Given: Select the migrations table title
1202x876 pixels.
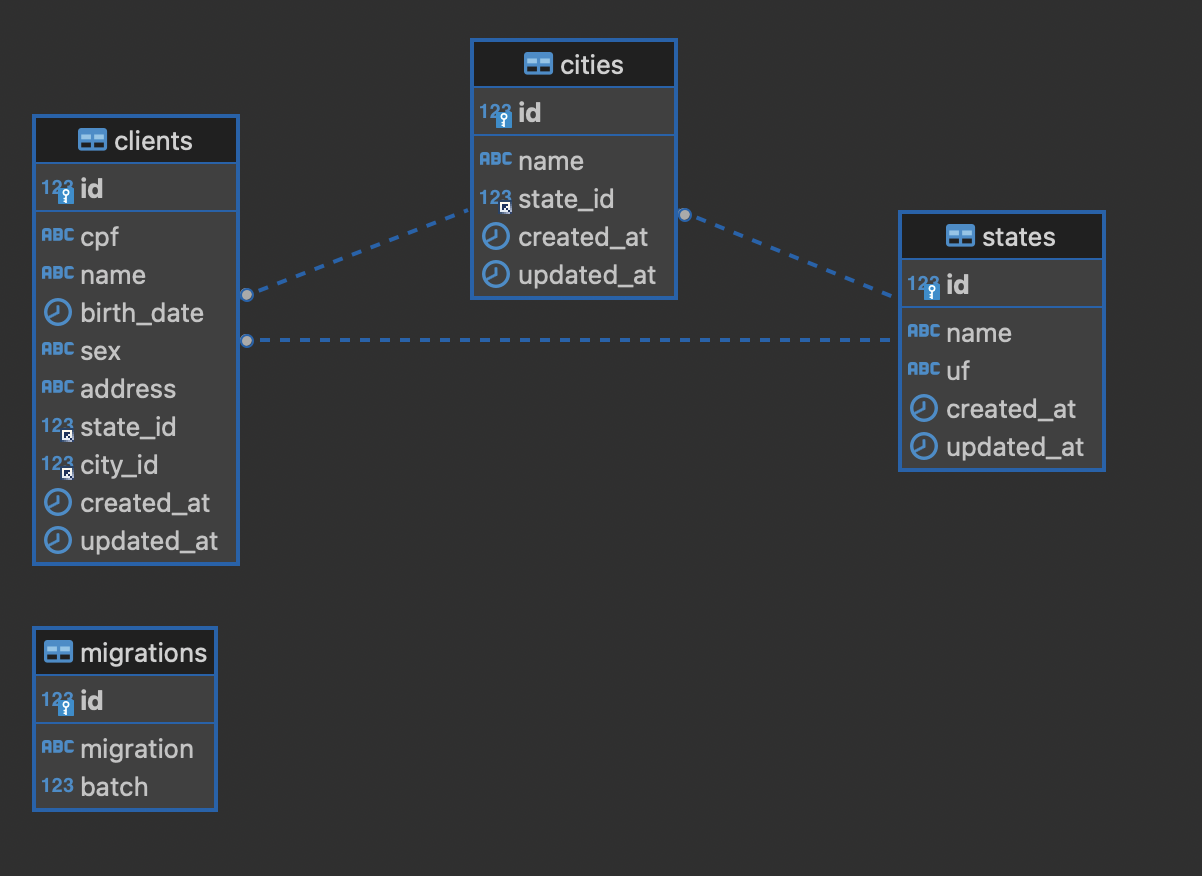Looking at the screenshot, I should [143, 653].
